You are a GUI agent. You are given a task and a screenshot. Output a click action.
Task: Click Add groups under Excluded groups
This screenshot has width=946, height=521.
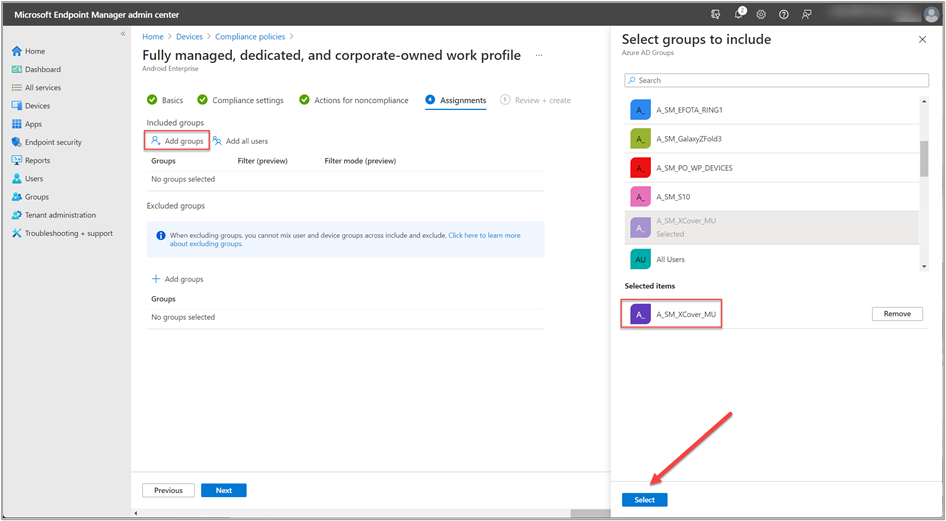tap(177, 279)
